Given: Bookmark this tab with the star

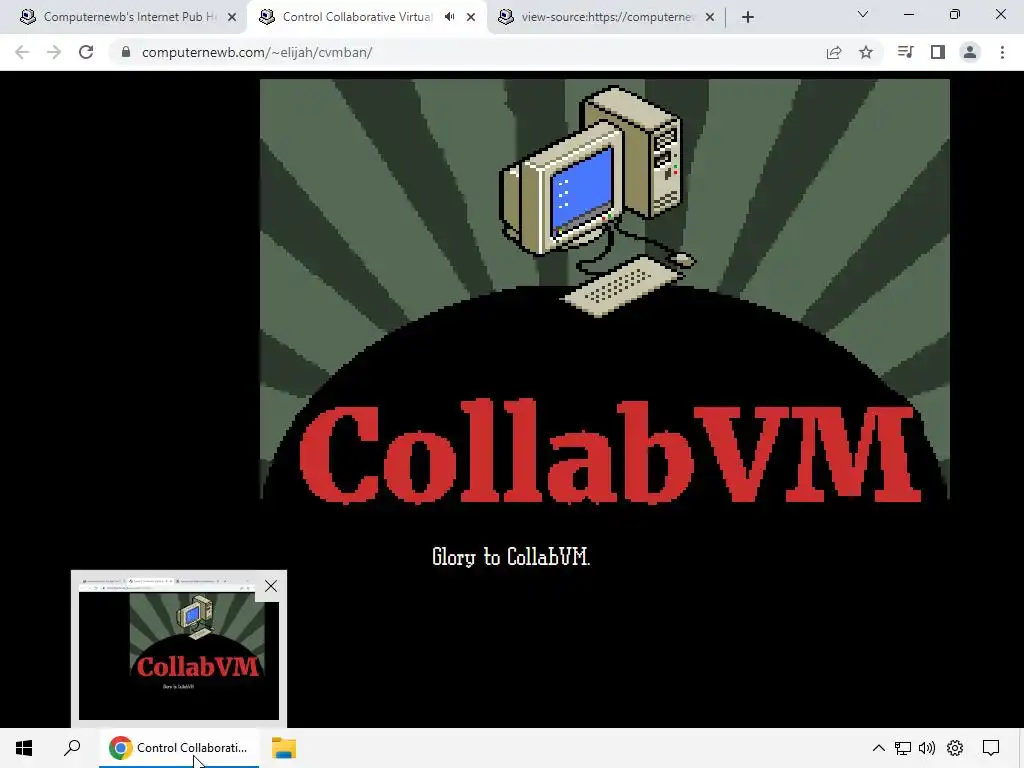Looking at the screenshot, I should tap(866, 52).
